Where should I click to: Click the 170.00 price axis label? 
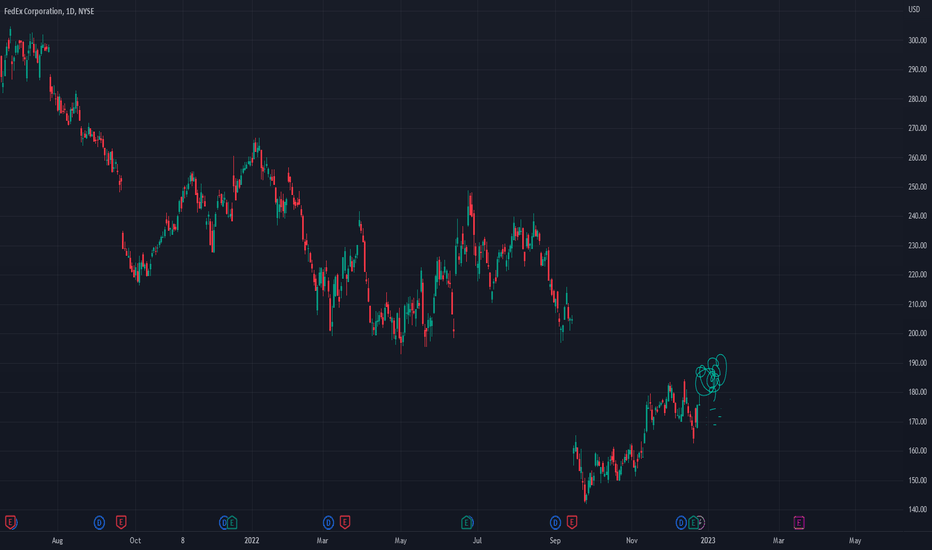(917, 422)
